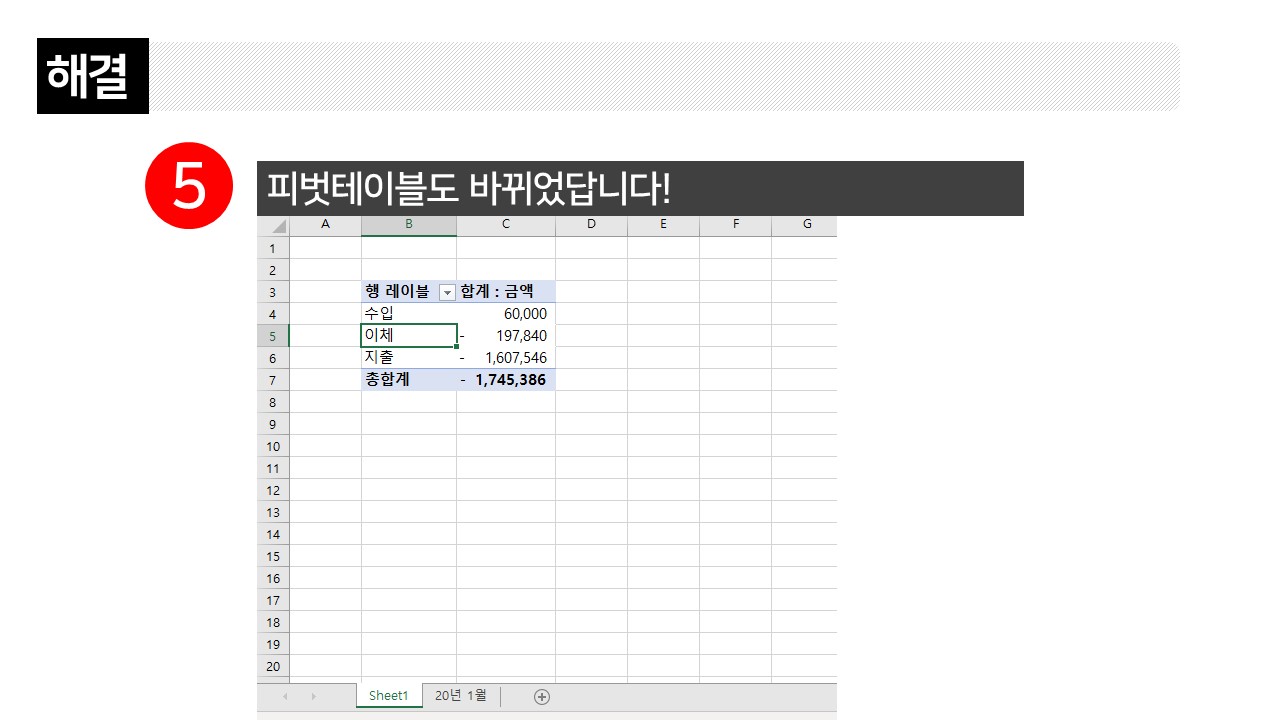1280x720 pixels.
Task: Select row 3 header
Action: (273, 292)
